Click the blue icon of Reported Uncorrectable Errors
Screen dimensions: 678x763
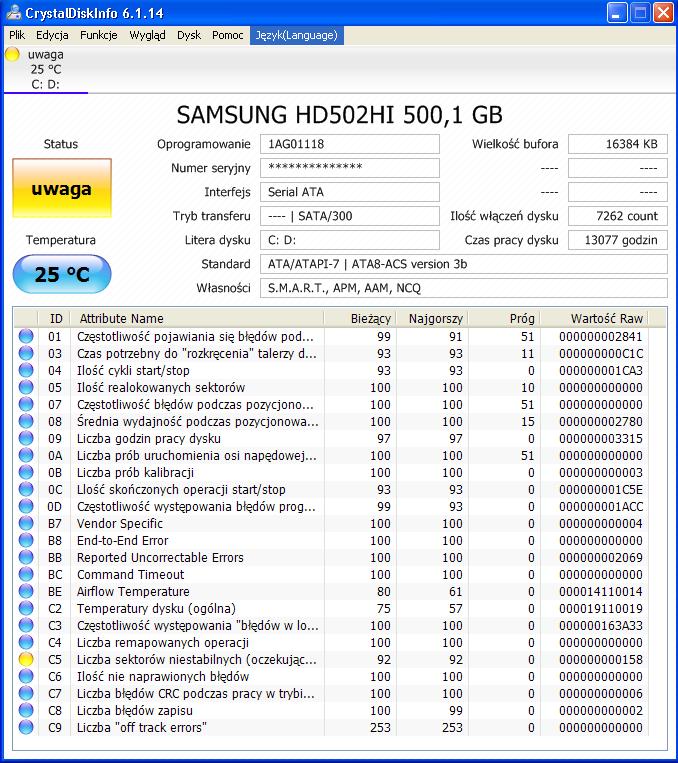pyautogui.click(x=26, y=557)
